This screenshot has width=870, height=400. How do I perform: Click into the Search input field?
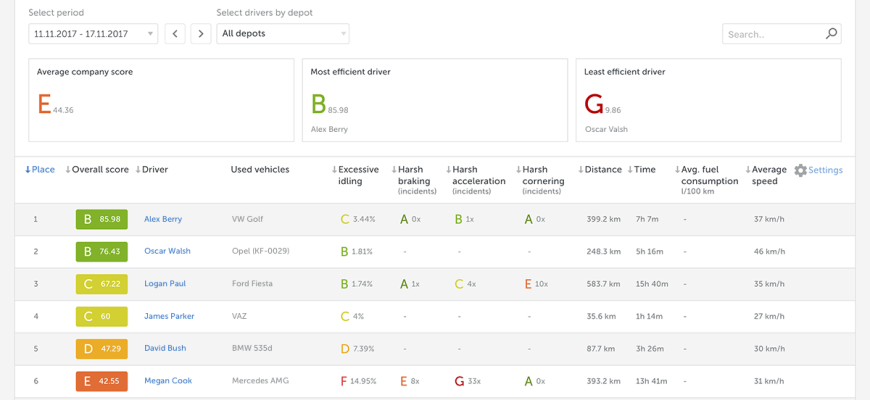(x=772, y=34)
